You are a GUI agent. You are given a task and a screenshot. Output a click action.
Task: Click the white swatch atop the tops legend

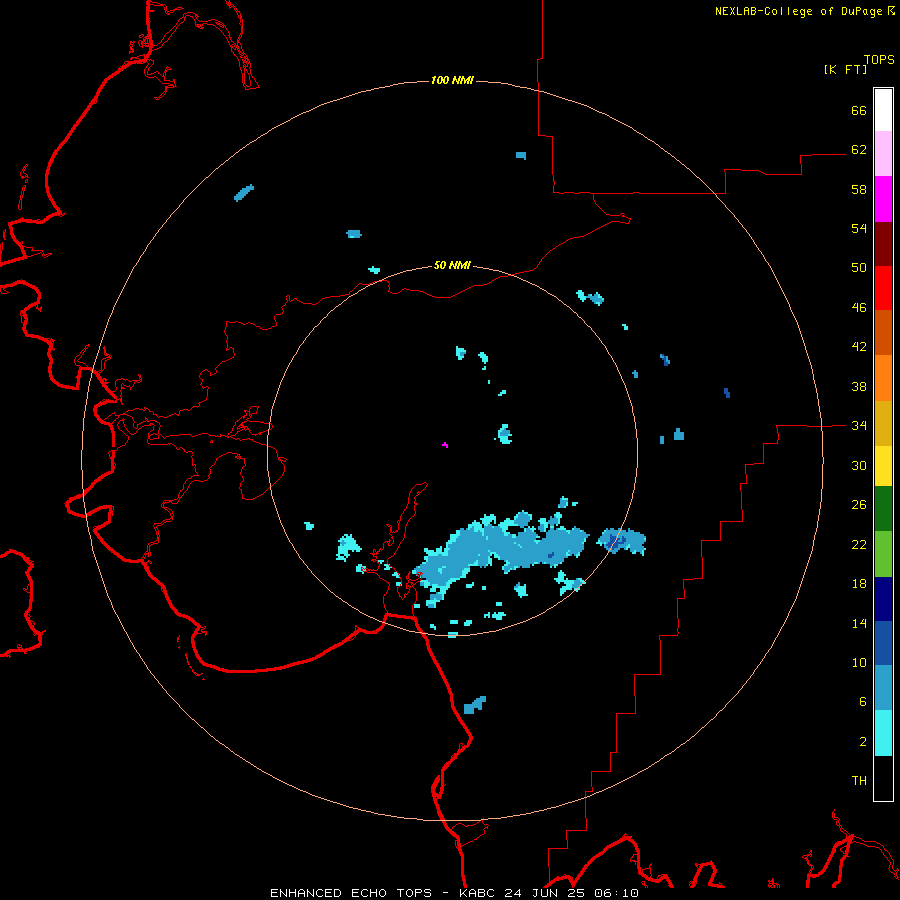(883, 110)
